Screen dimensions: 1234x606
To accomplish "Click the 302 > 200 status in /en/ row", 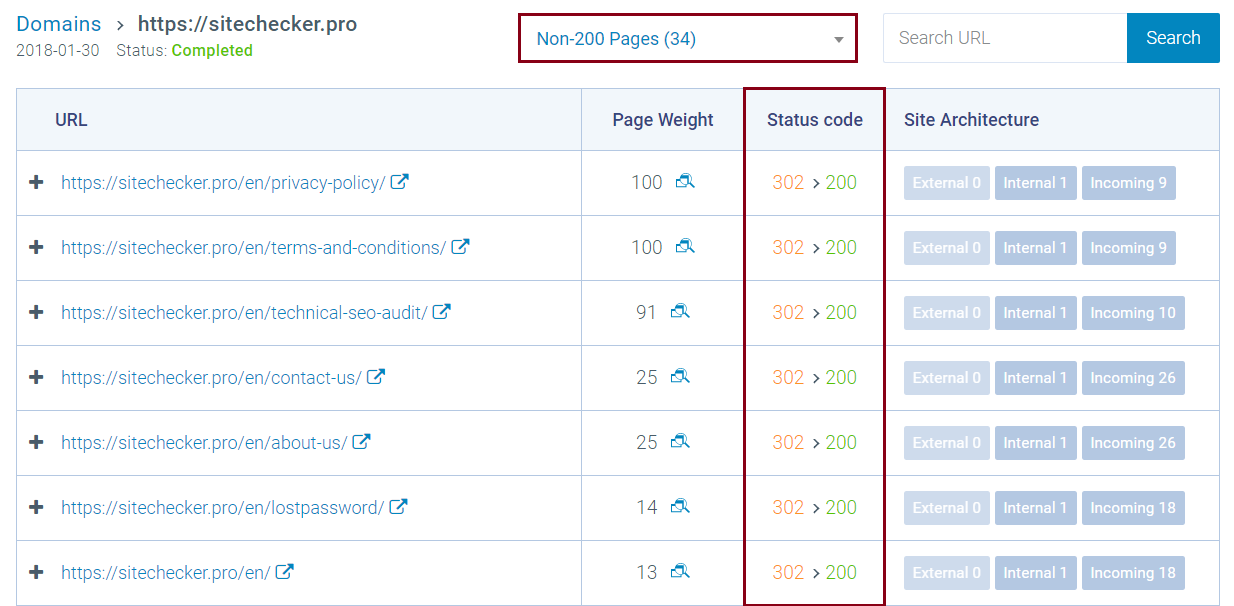I will pos(814,573).
